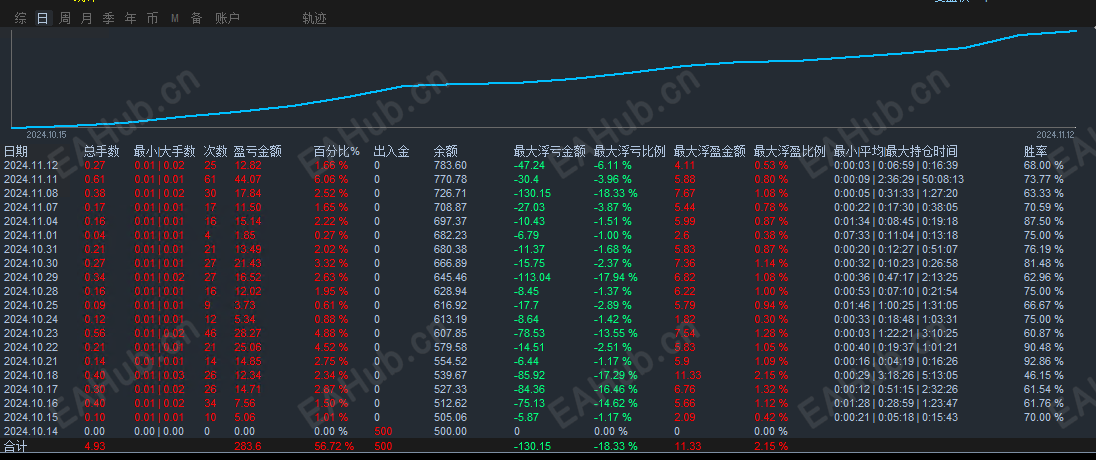Viewport: 1096px width, 460px height.
Task: Select the 最大浮盈比例 column header
Action: [790, 151]
